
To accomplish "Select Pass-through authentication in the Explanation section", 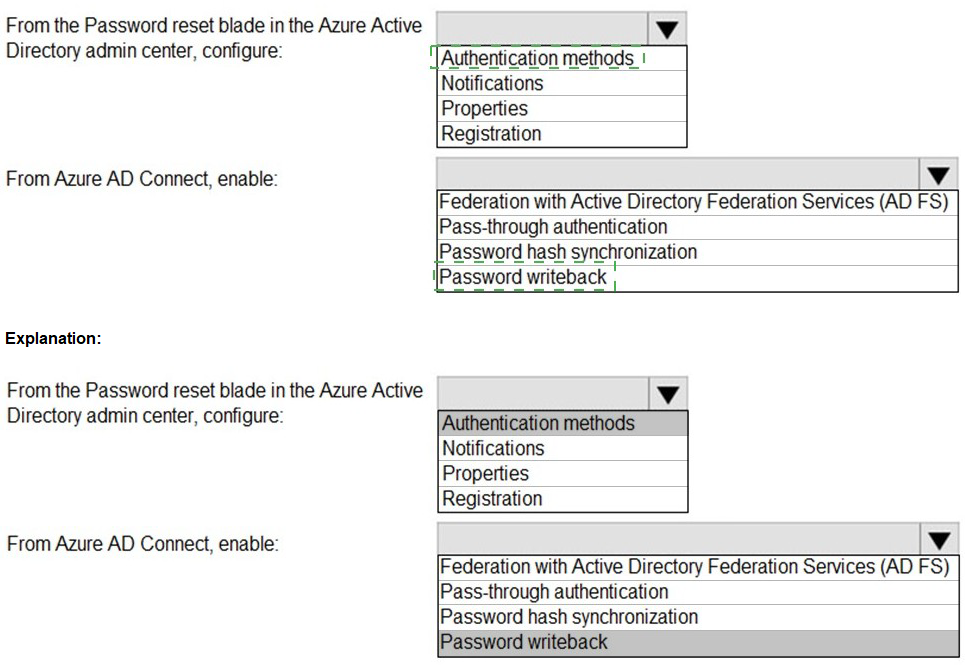I will [554, 592].
